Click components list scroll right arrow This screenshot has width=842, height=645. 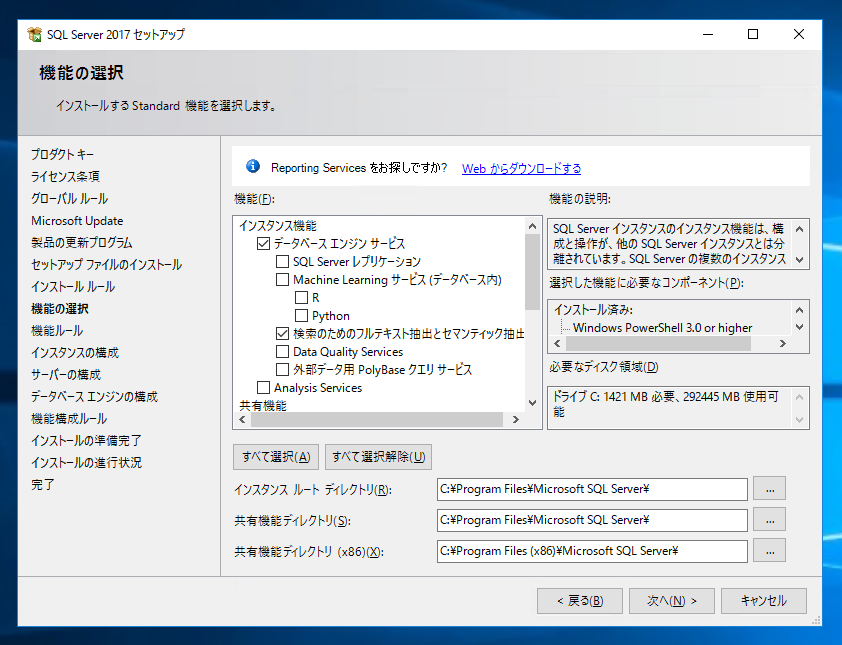(783, 344)
